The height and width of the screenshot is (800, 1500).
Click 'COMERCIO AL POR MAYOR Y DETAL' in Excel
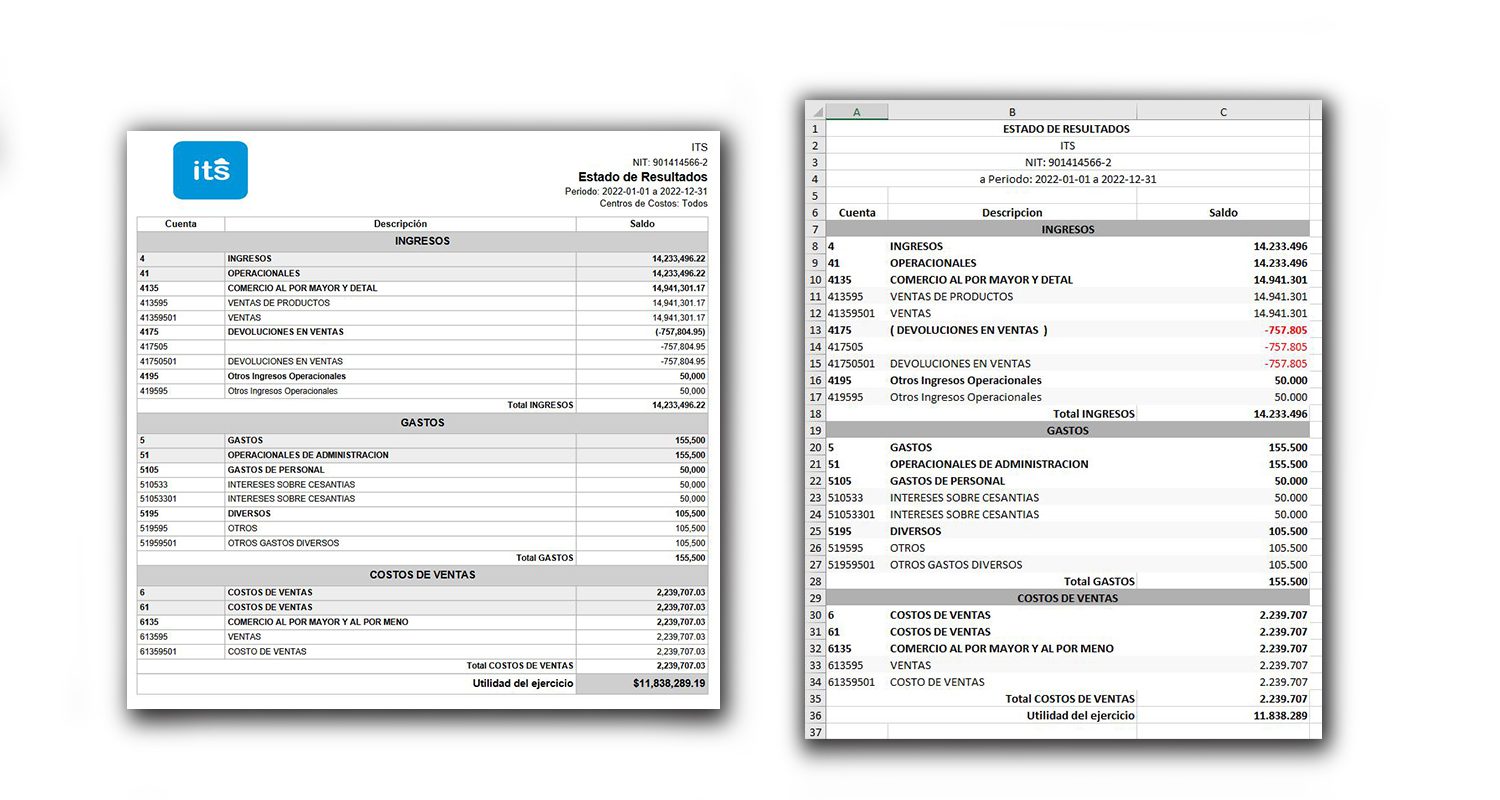981,280
